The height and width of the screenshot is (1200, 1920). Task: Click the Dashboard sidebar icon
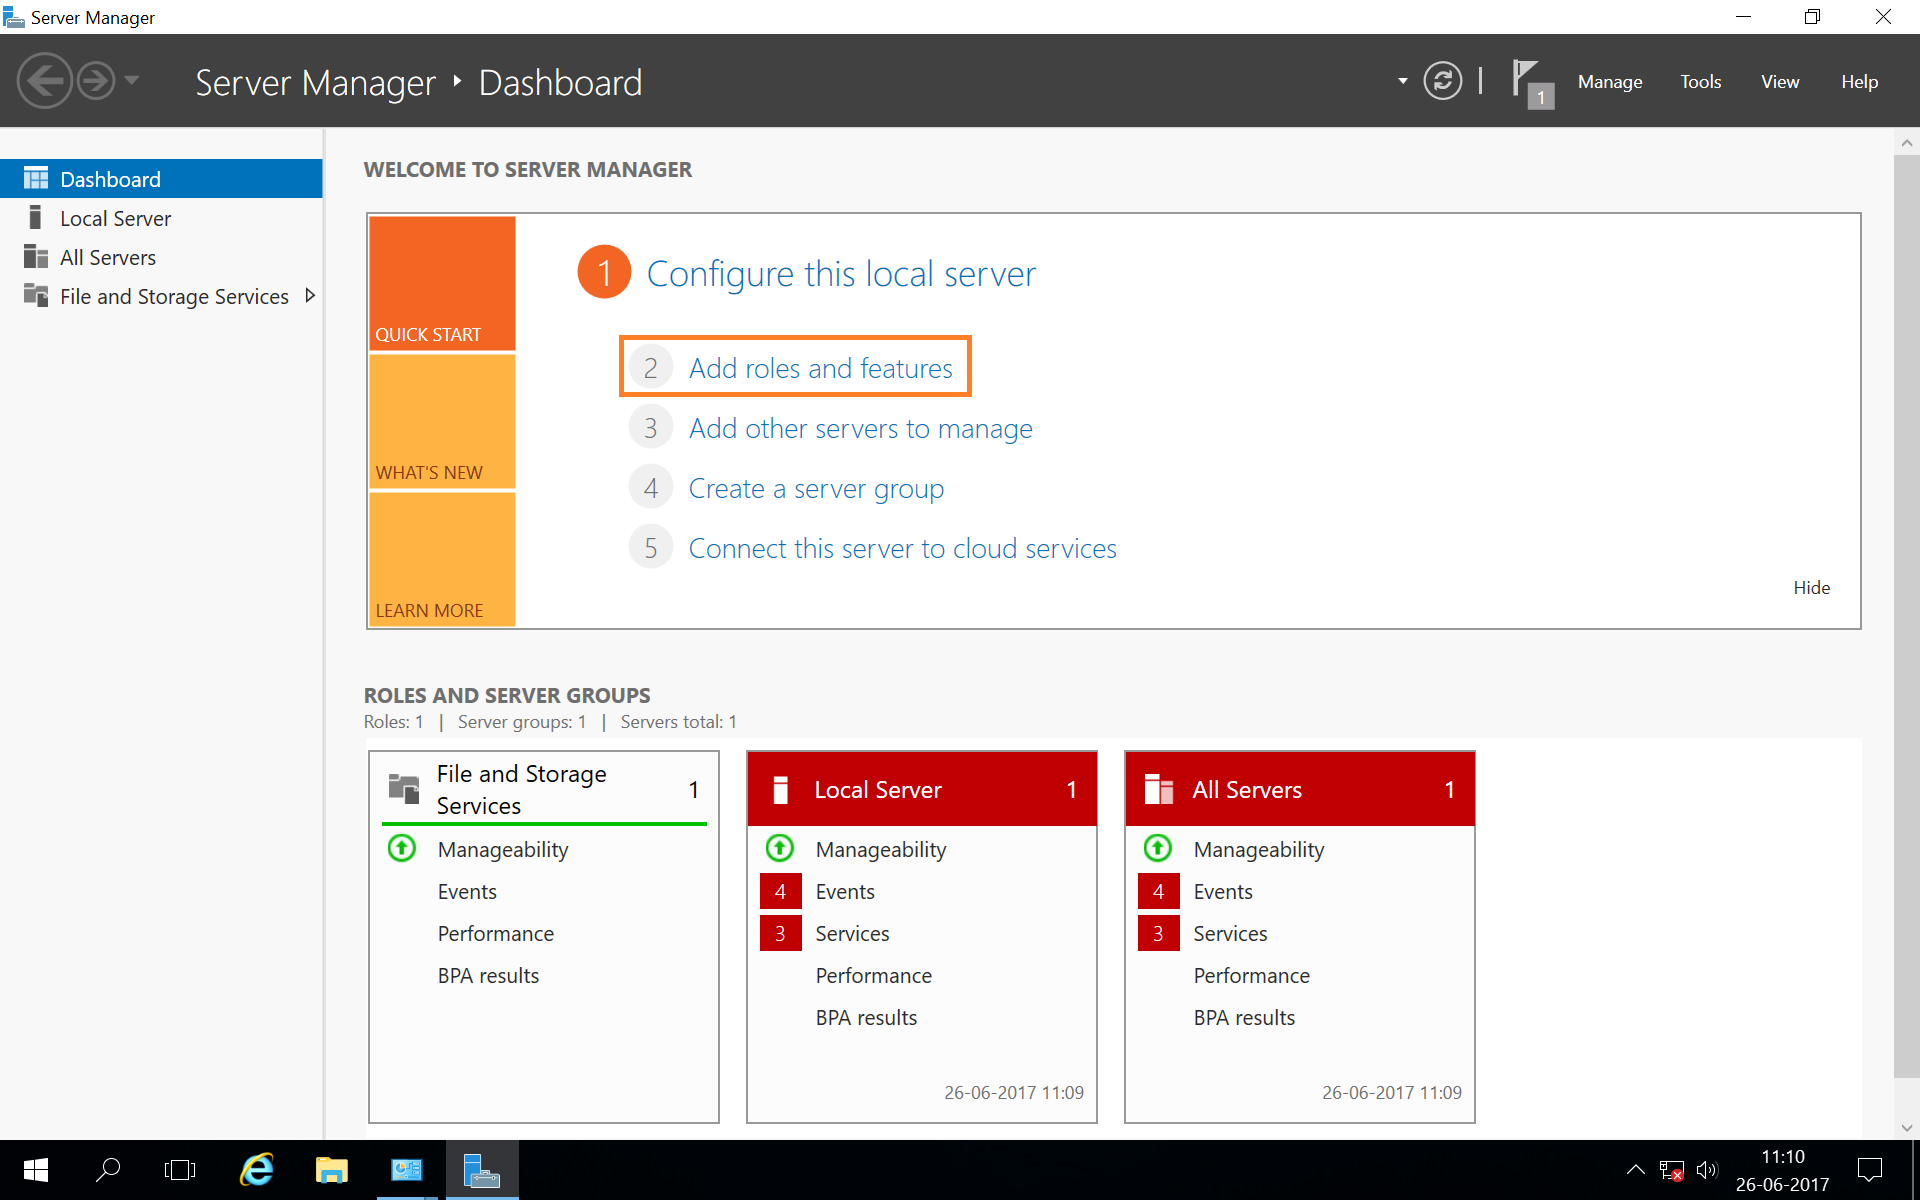(x=36, y=179)
